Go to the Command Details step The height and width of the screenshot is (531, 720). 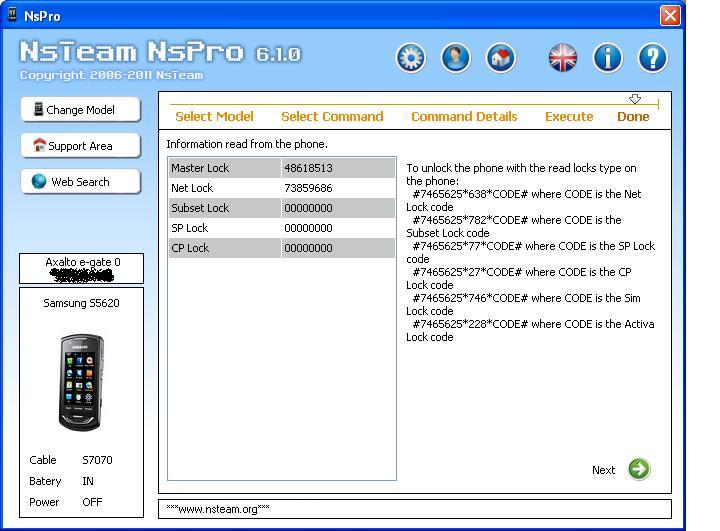click(x=464, y=117)
